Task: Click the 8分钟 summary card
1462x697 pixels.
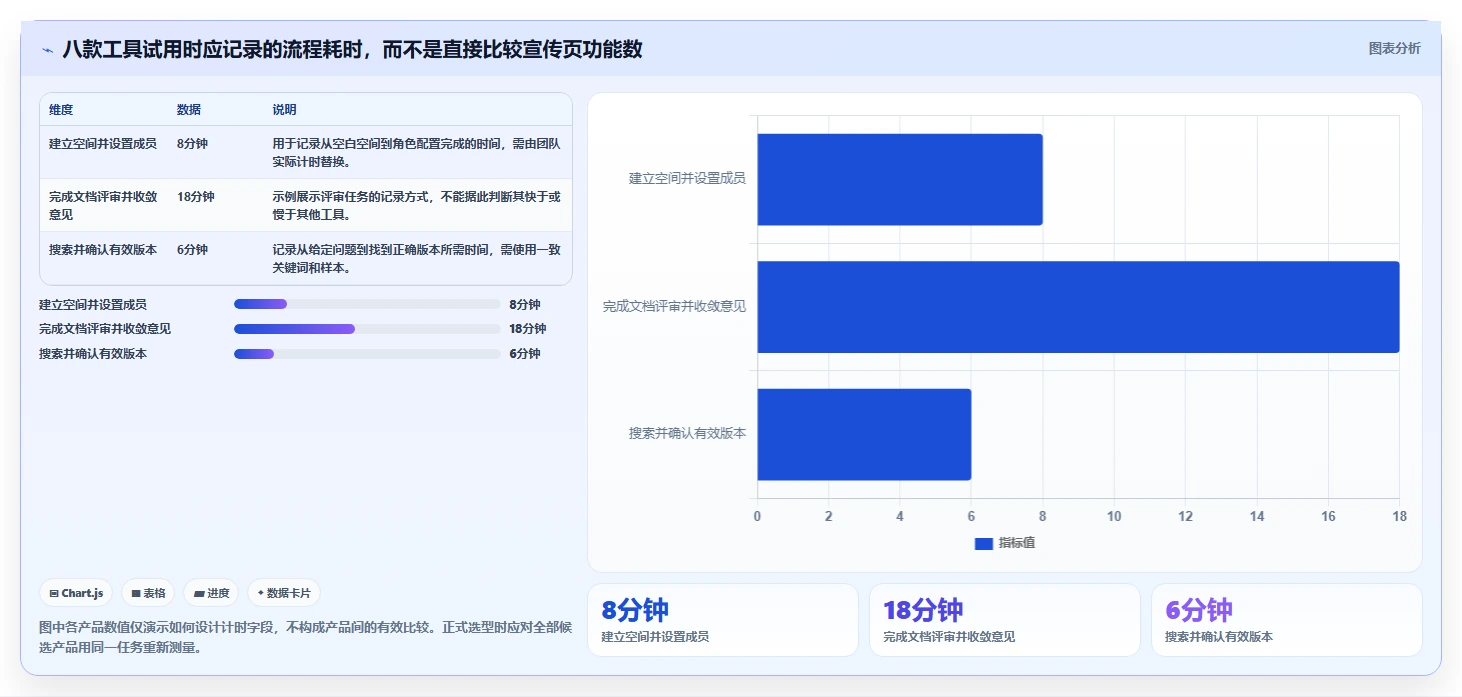Action: pos(722,620)
